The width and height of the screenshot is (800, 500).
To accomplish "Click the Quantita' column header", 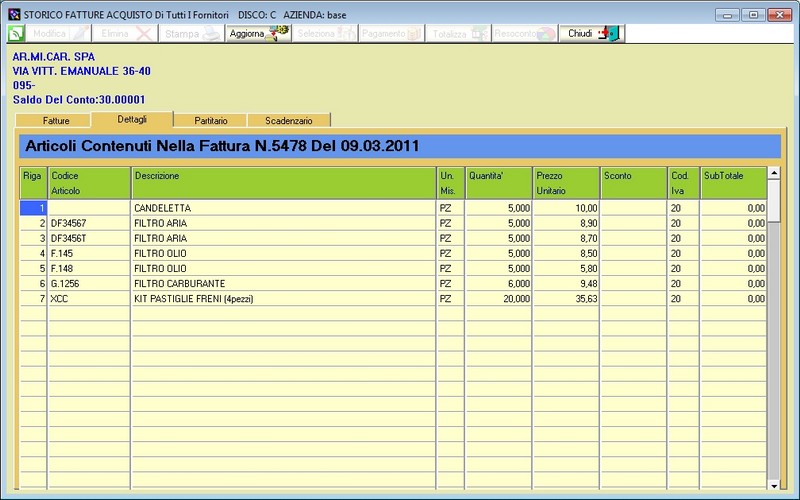I will [x=498, y=183].
